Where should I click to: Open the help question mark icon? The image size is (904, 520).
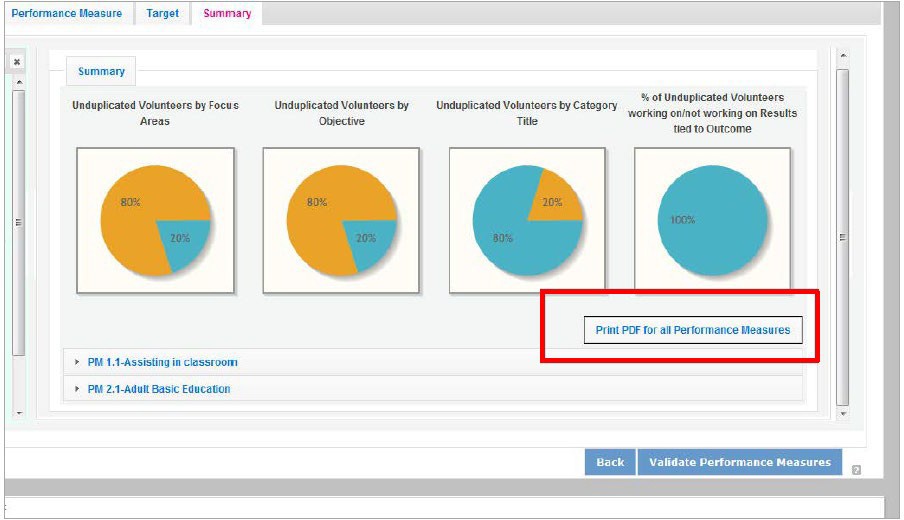tap(856, 470)
